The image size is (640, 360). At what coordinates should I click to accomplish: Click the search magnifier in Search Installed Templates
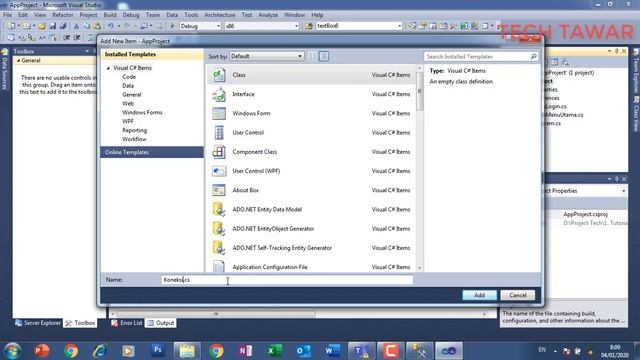coord(533,57)
